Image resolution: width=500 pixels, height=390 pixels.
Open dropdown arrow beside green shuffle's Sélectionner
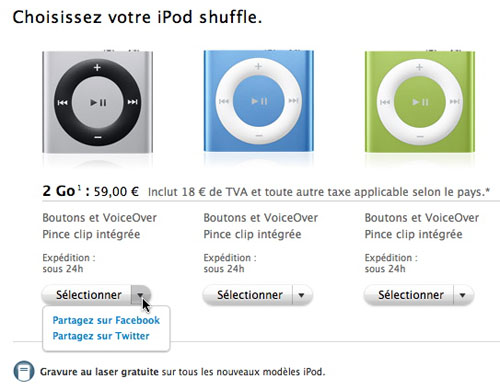click(x=463, y=295)
